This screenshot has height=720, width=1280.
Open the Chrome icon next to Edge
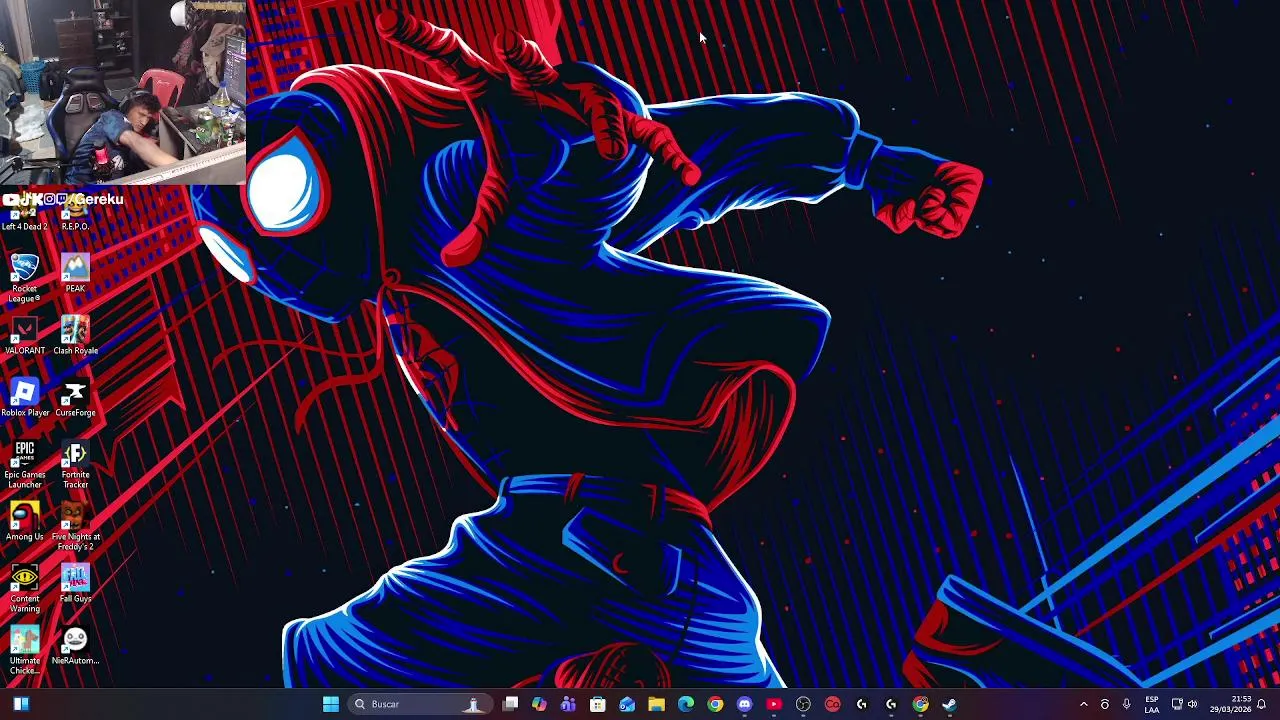[715, 704]
